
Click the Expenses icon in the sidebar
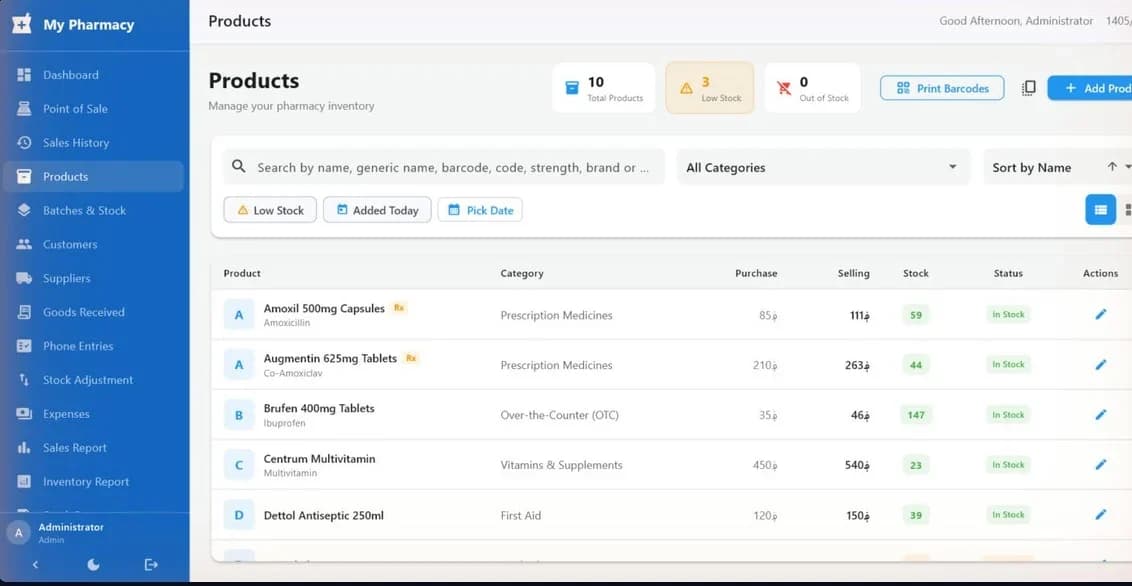pyautogui.click(x=25, y=414)
